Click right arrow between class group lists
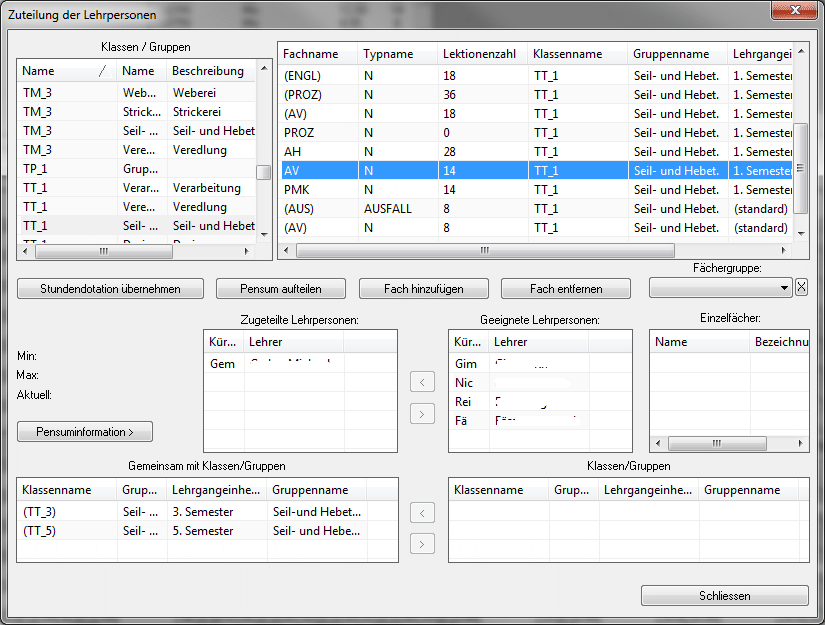Viewport: 825px width, 625px height. coord(423,544)
